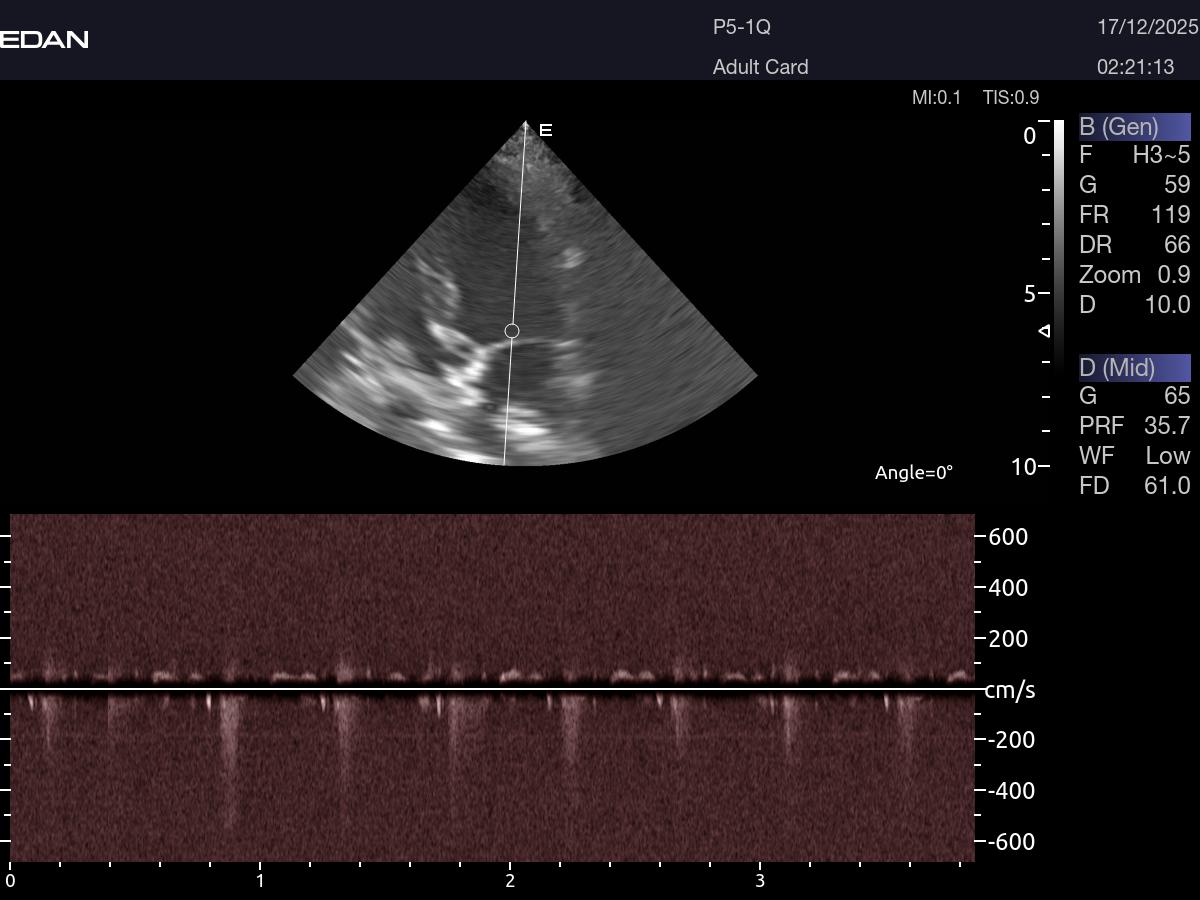Click the tallest spectral peak near 1 second
1200x900 pixels.
pos(231,760)
